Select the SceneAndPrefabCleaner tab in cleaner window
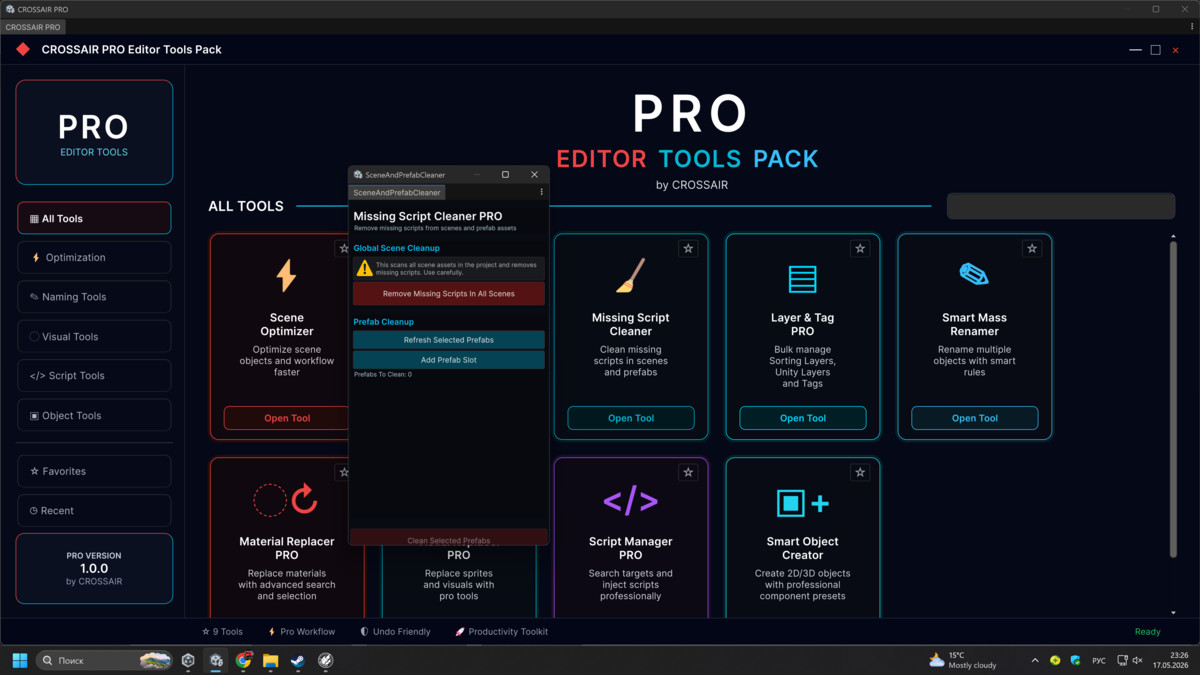Image resolution: width=1200 pixels, height=675 pixels. tap(397, 192)
